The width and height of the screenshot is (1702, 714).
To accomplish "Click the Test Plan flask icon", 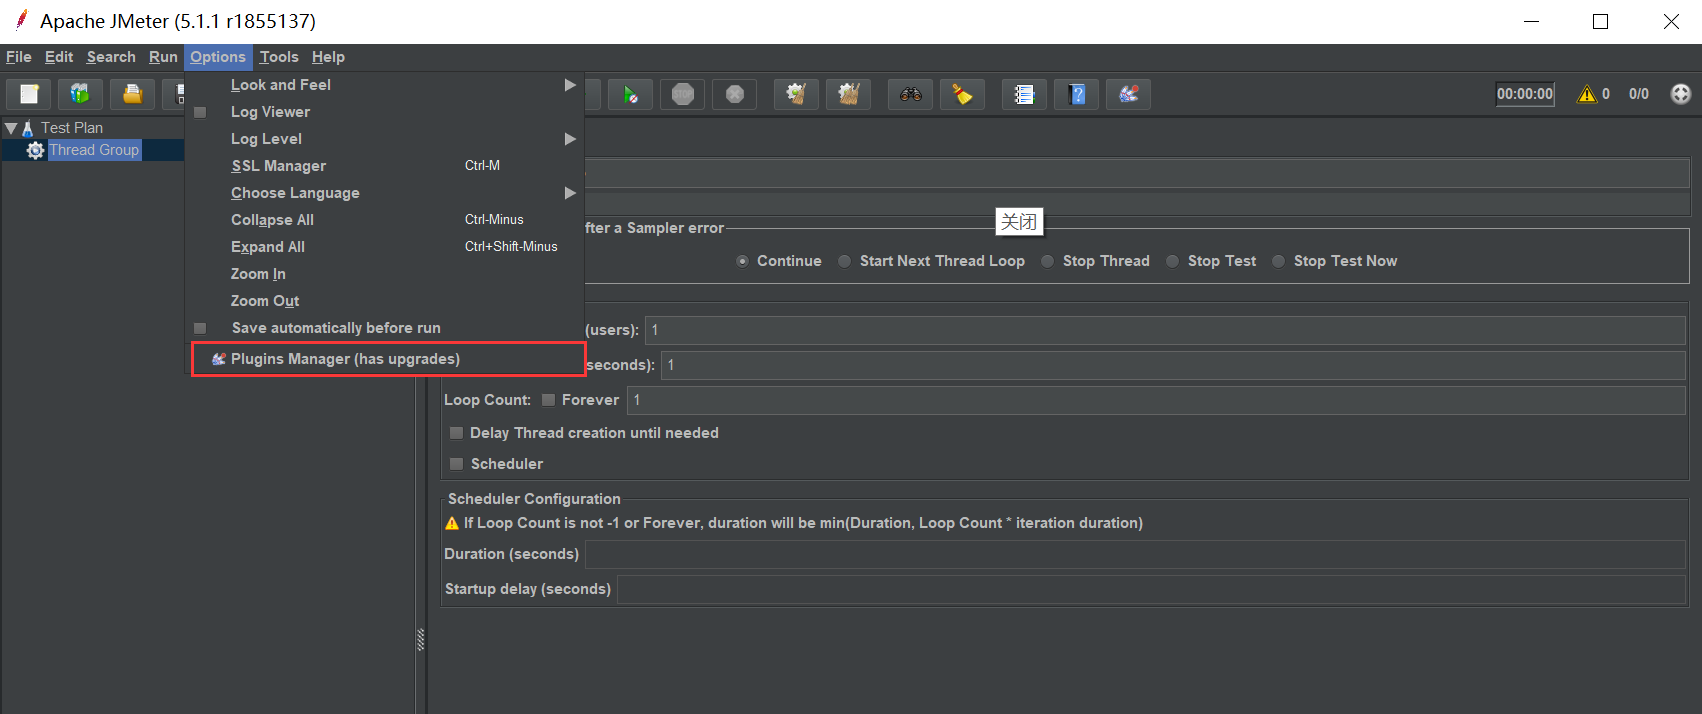I will coord(28,128).
